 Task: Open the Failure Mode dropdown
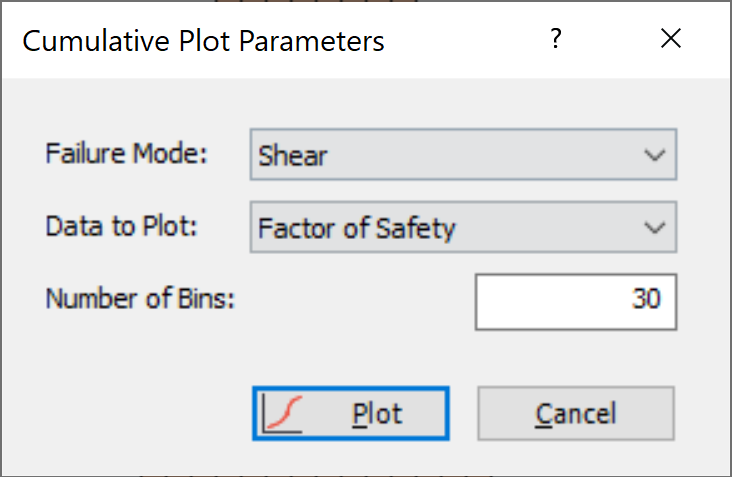(x=463, y=154)
